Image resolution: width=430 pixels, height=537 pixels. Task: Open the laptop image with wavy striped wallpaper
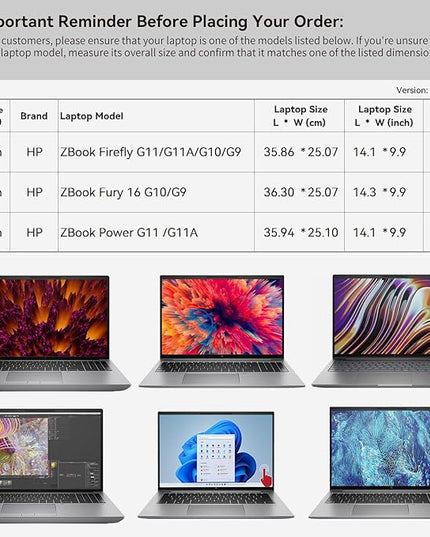[x=371, y=331]
